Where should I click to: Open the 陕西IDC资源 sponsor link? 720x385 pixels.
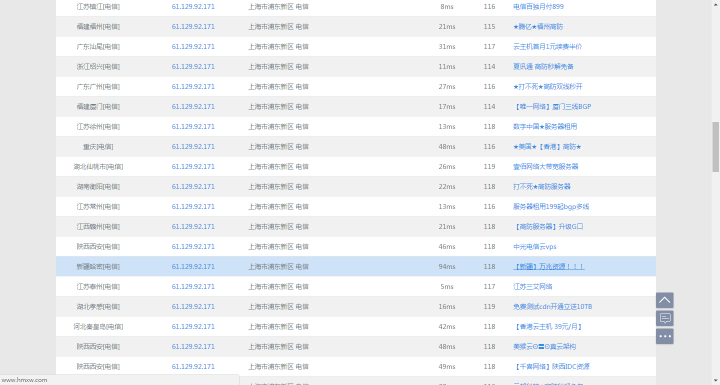(x=551, y=367)
